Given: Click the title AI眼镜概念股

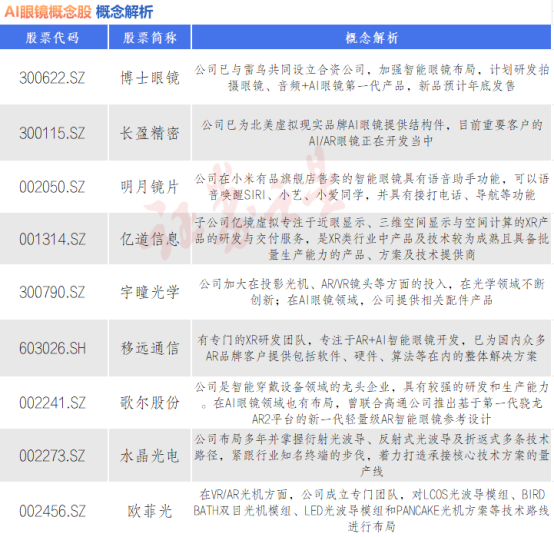Looking at the screenshot, I should 48,12.
